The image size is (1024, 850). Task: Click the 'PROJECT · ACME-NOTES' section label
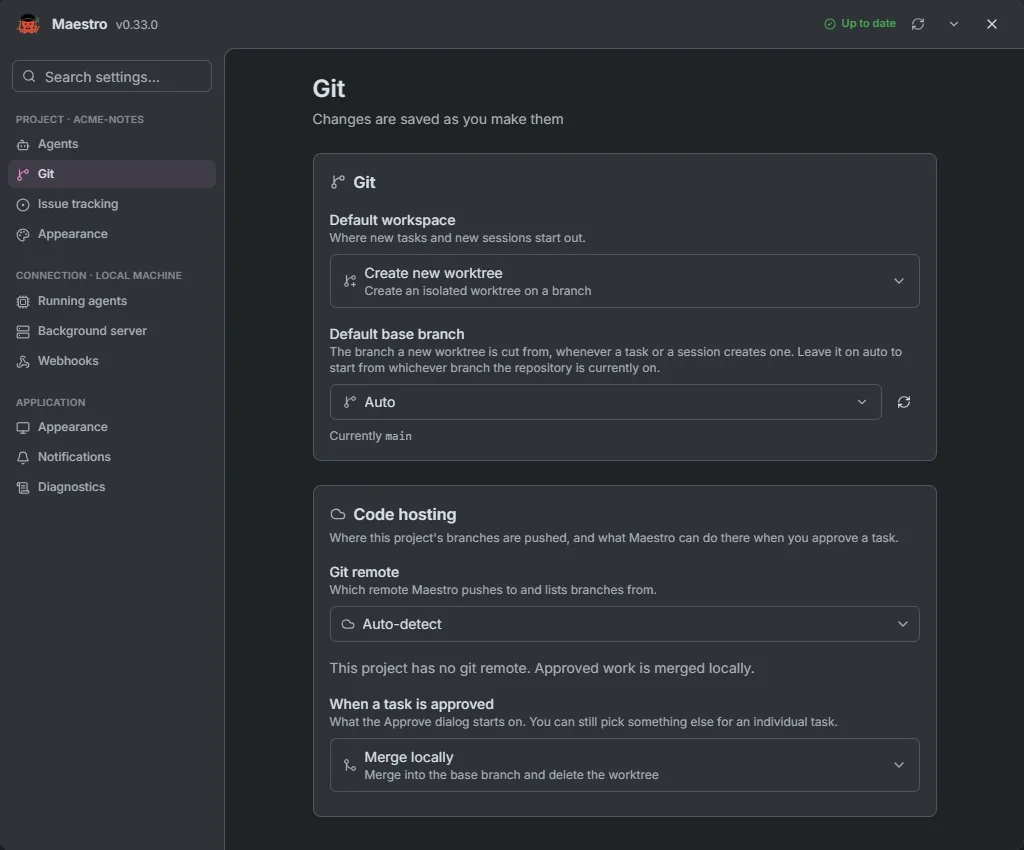click(x=80, y=119)
